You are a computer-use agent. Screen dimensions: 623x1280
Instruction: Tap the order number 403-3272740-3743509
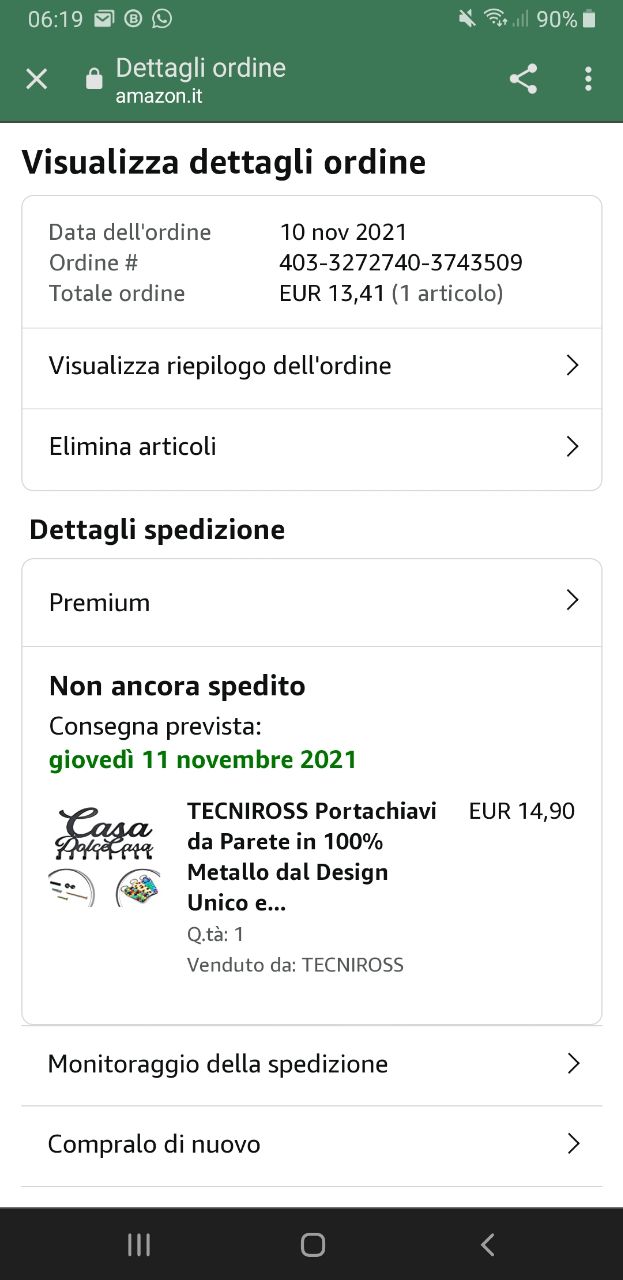[401, 263]
